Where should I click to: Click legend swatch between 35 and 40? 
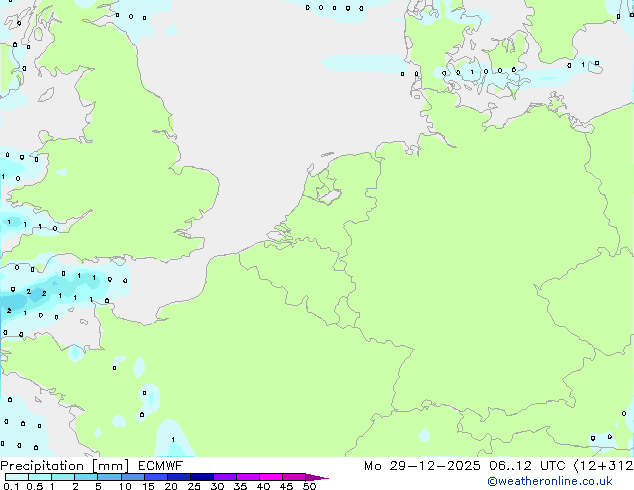[x=247, y=477]
